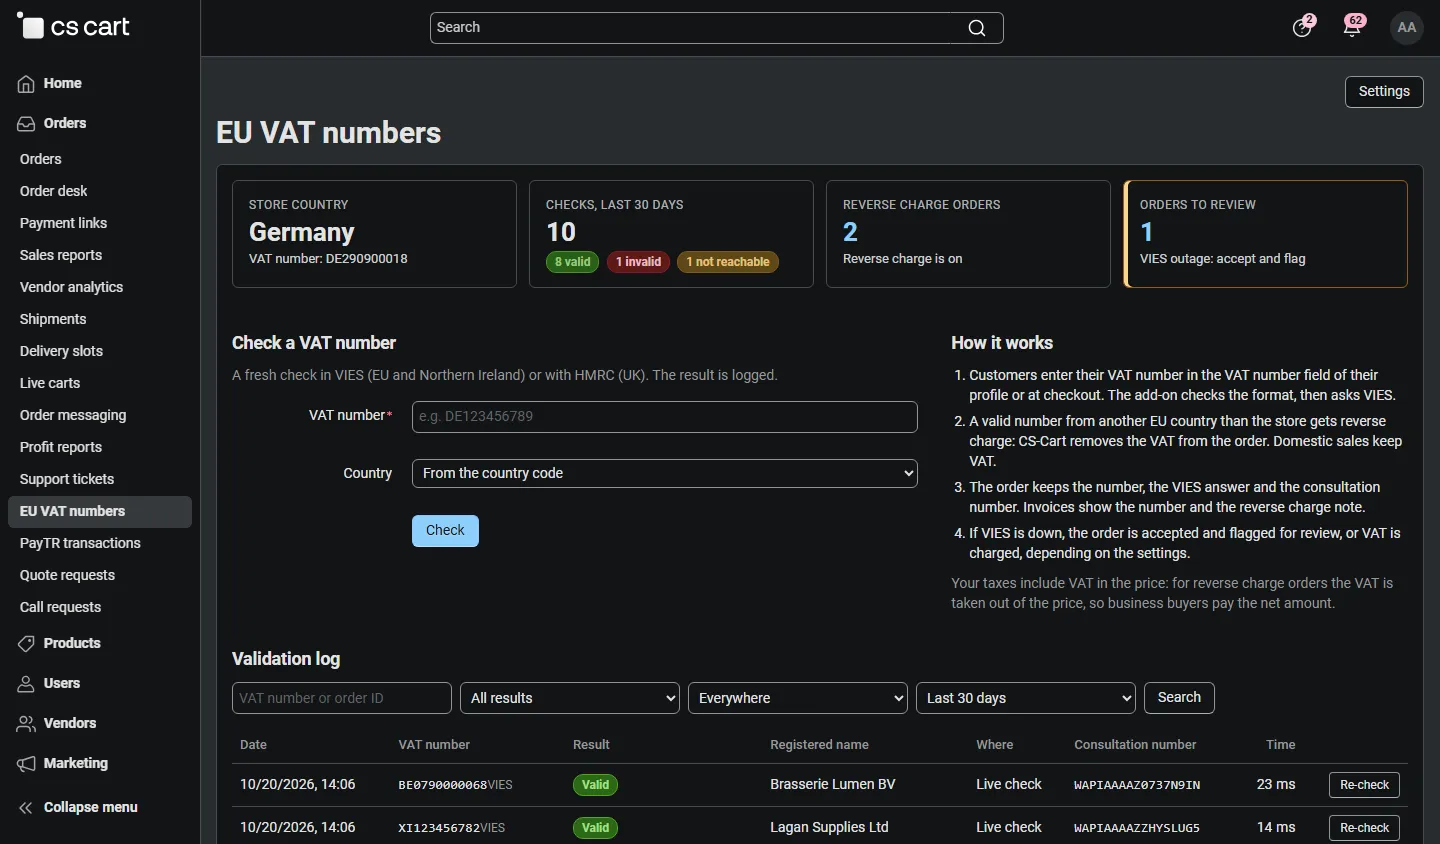Screen dimensions: 1440x844
Task: Focus the VAT number input field
Action: click(x=665, y=417)
